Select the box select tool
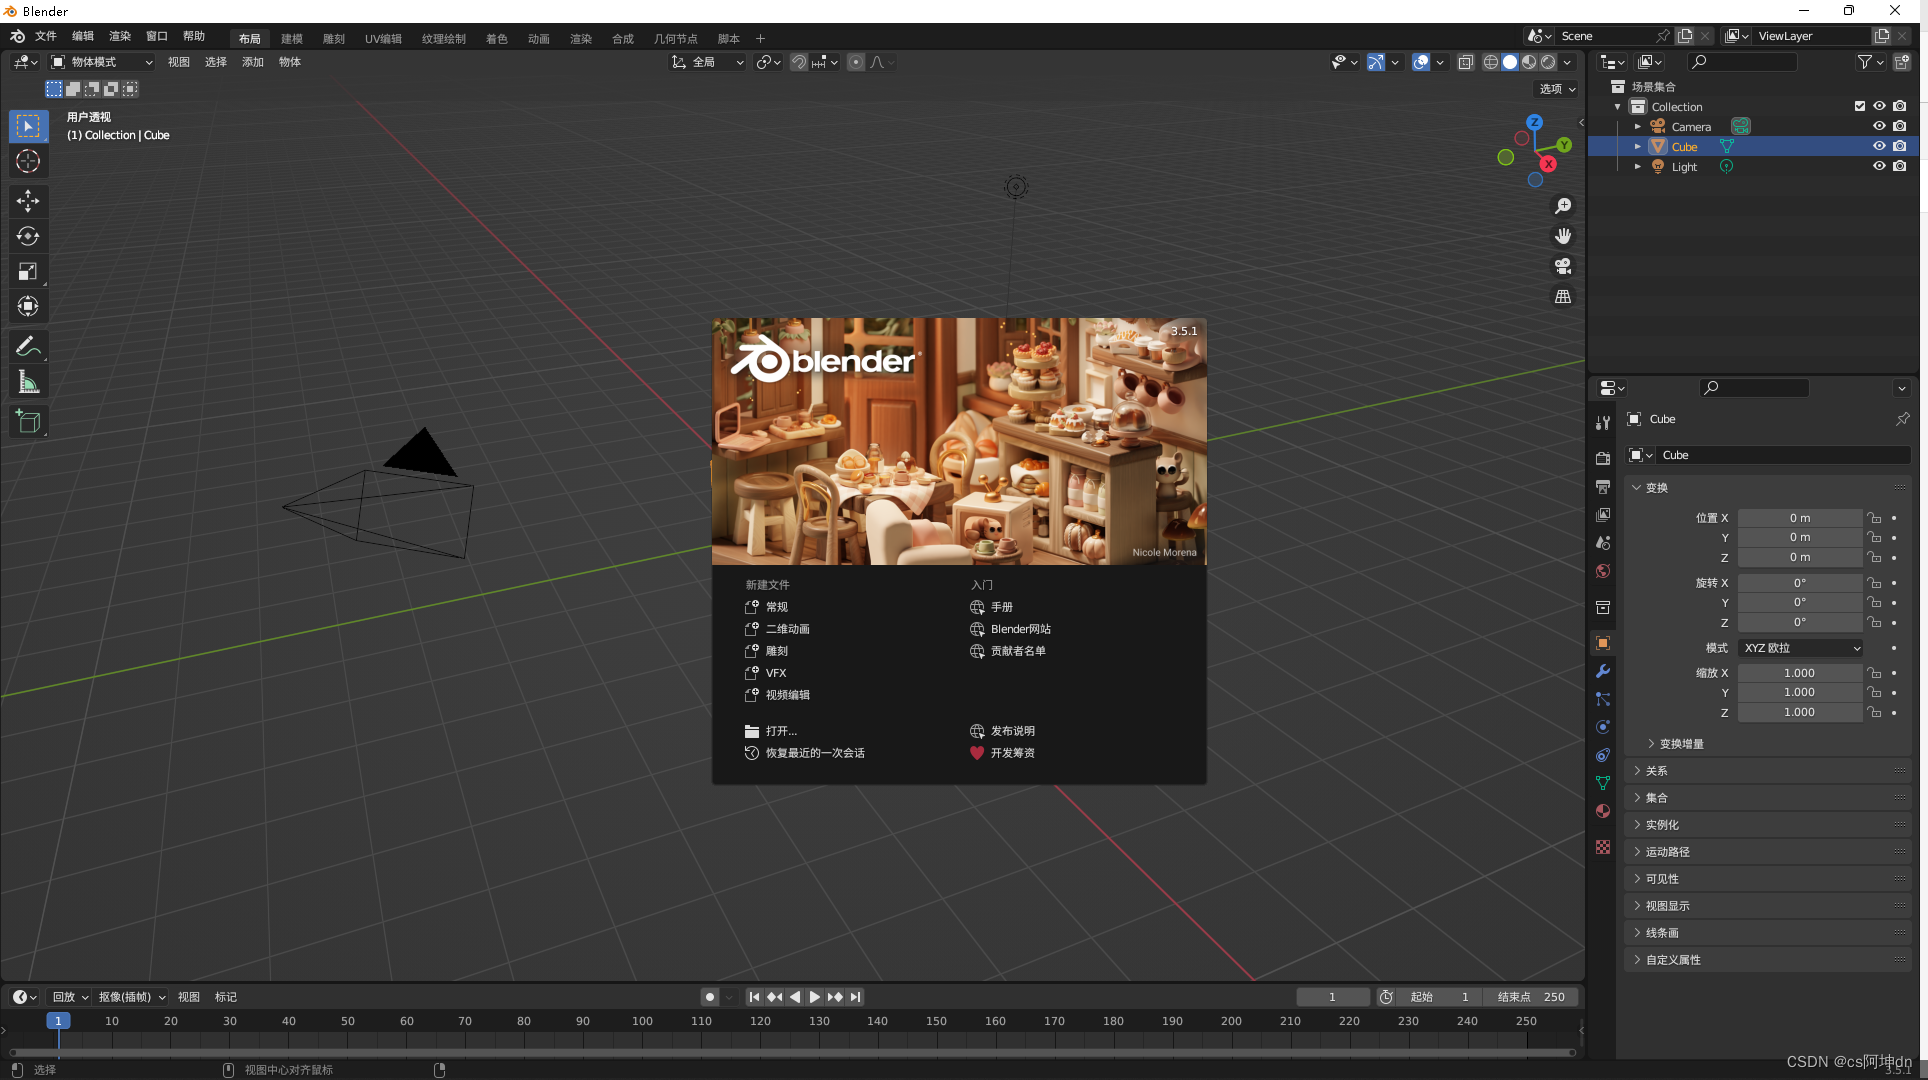Screen dimensions: 1928x1080 pos(28,126)
